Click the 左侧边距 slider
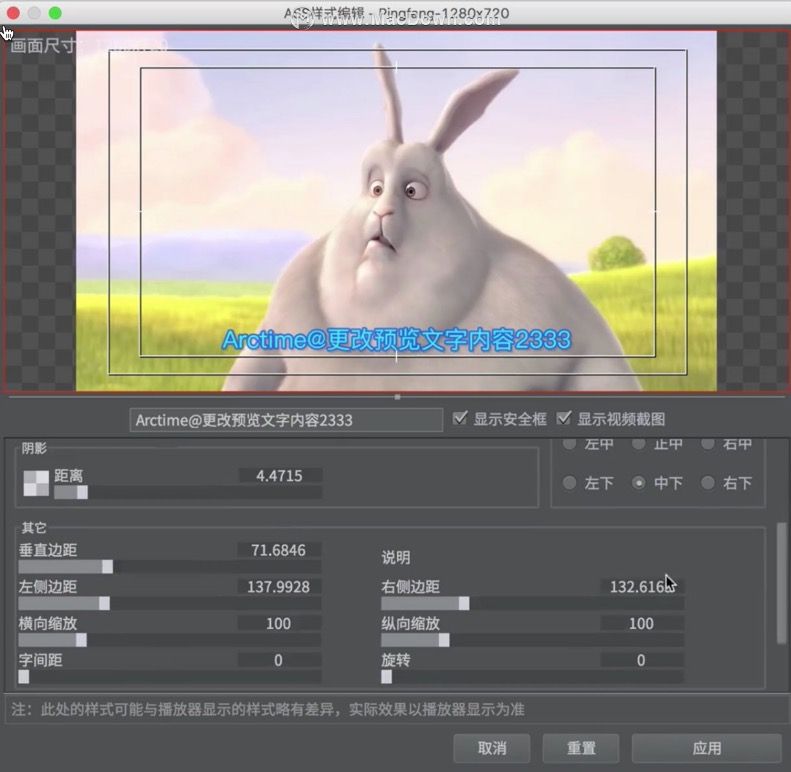This screenshot has height=772, width=791. 170,603
